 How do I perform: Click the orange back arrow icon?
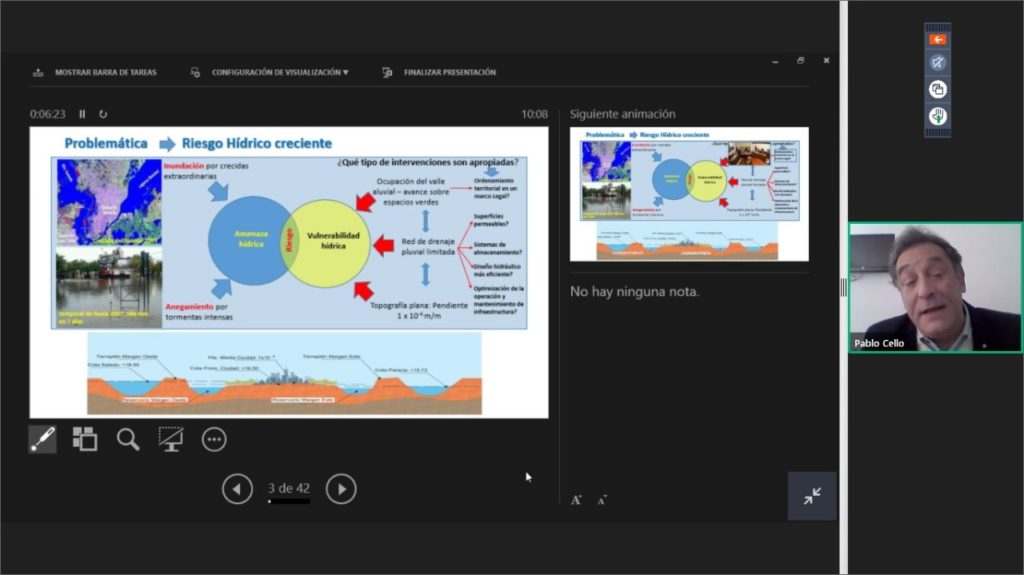click(937, 40)
